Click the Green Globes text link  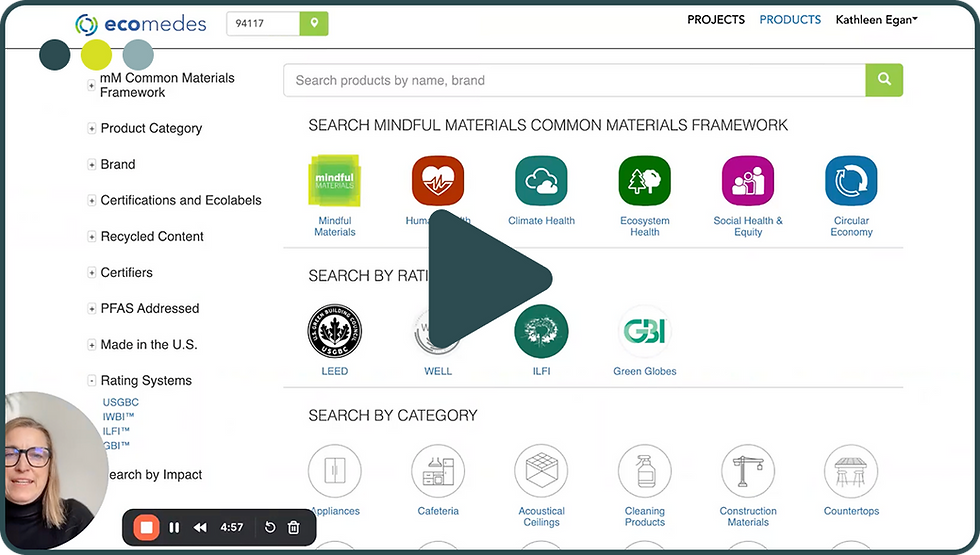[x=644, y=371]
